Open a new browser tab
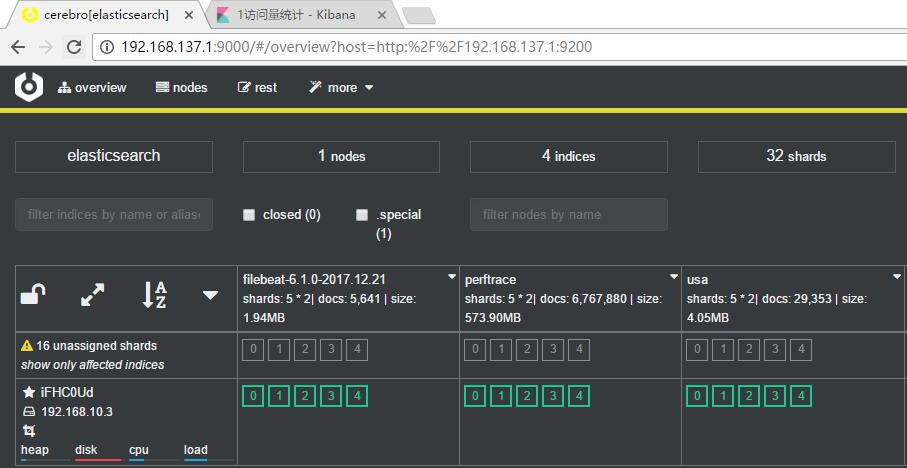 click(418, 16)
